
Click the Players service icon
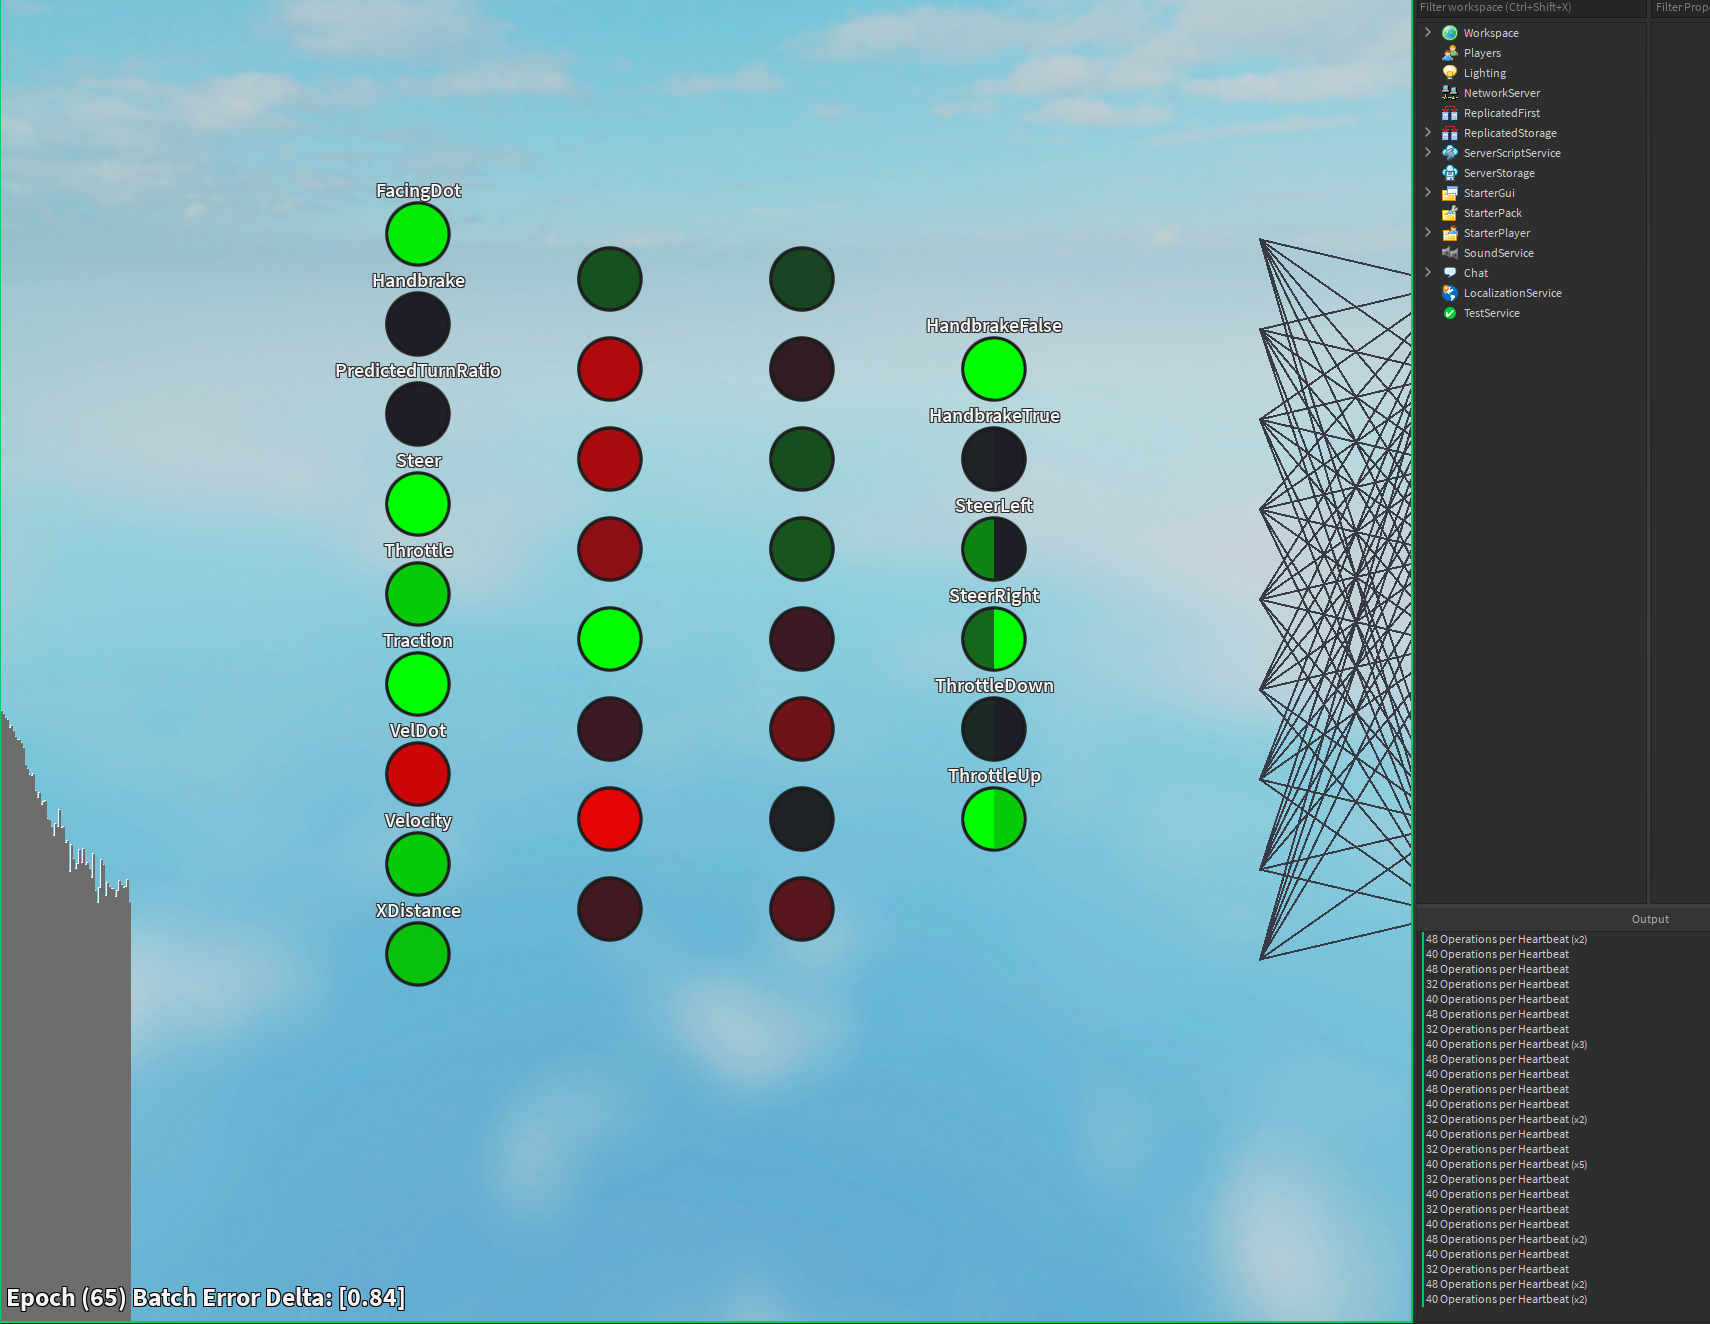[1449, 53]
